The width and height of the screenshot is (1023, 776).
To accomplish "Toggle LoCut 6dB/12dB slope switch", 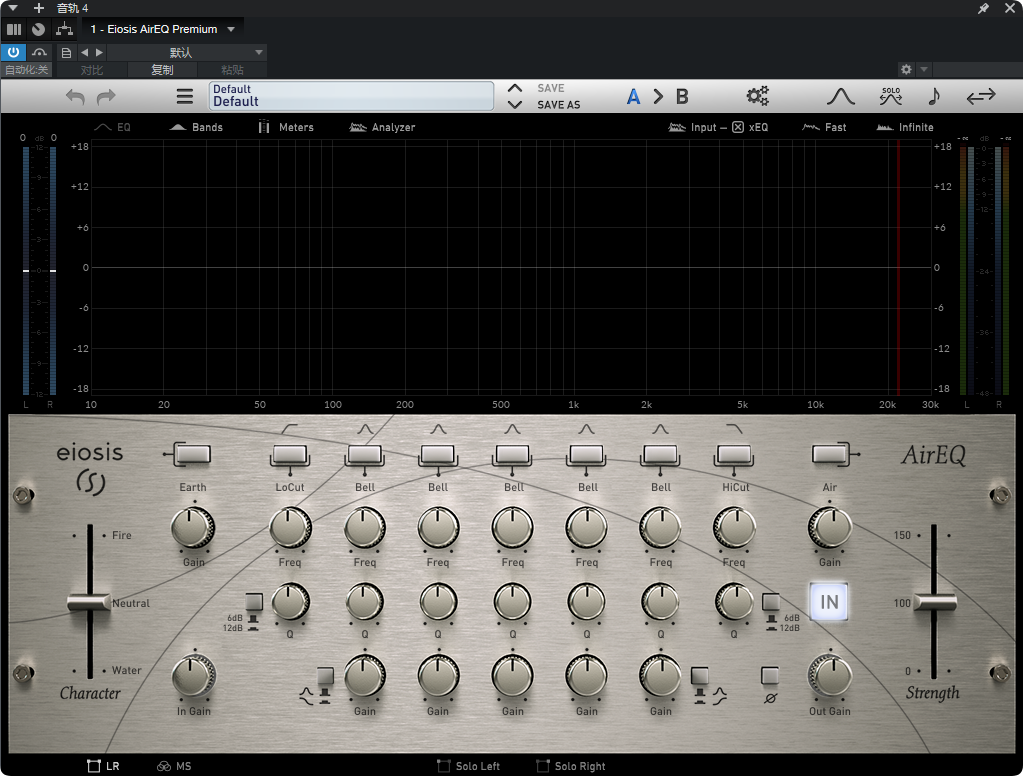I will tap(254, 602).
